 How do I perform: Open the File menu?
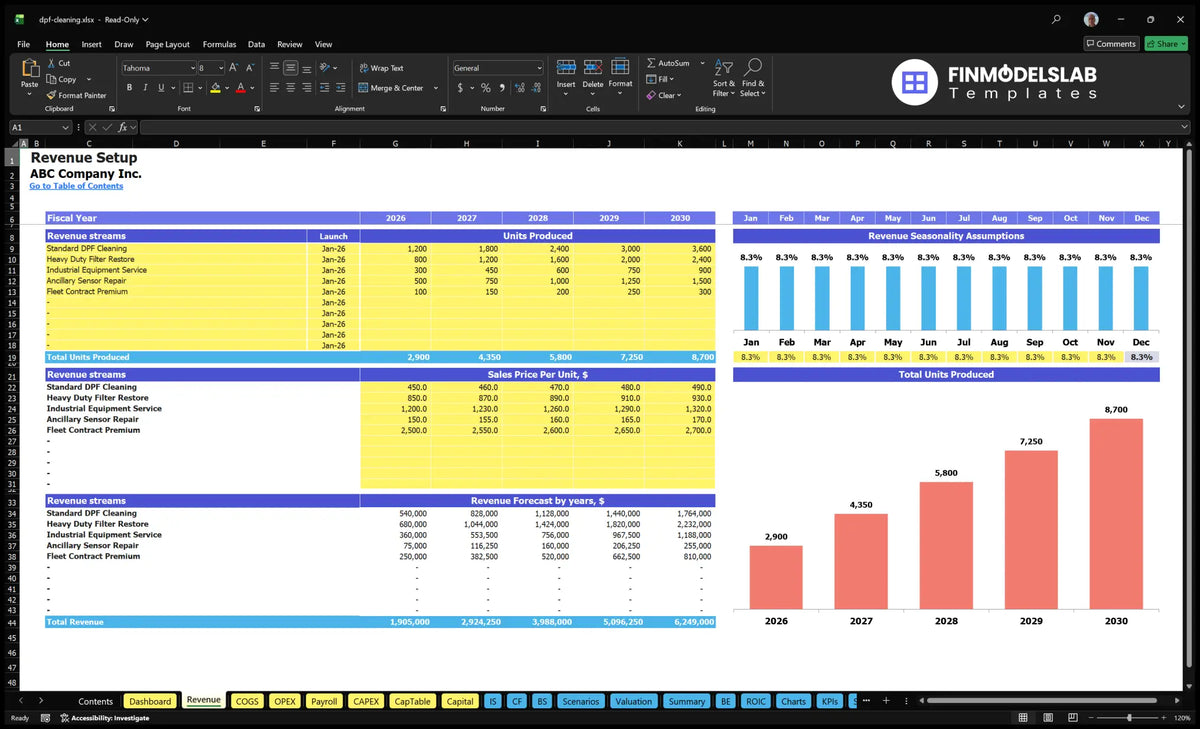pos(23,44)
